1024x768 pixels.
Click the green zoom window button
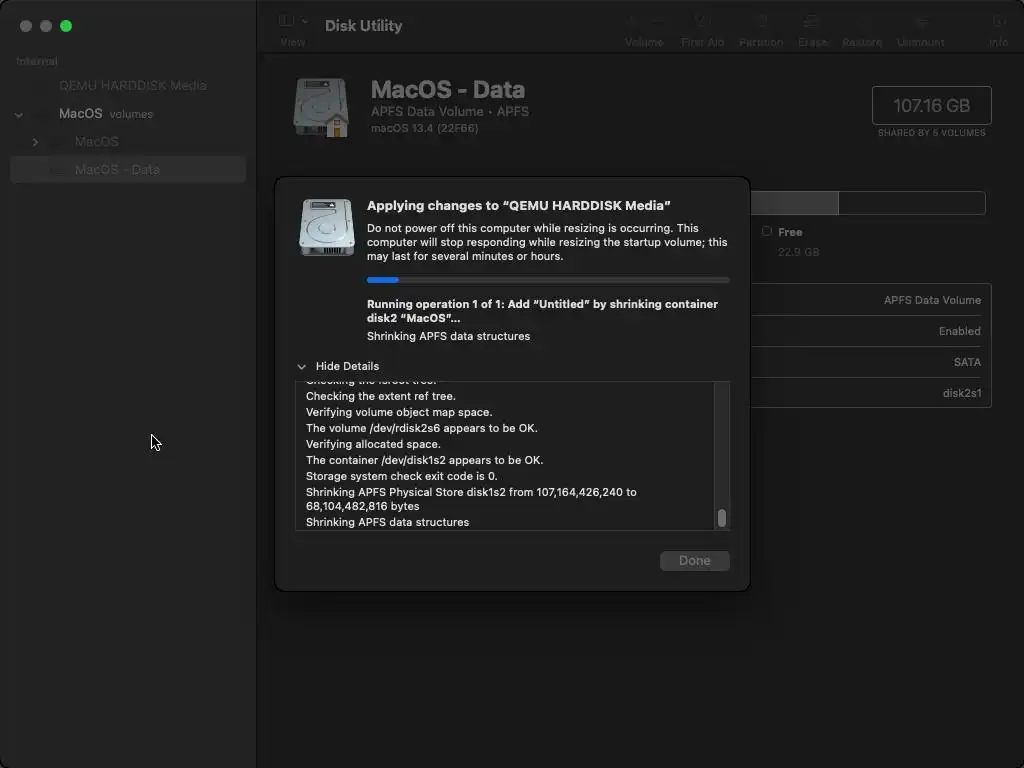pos(66,26)
